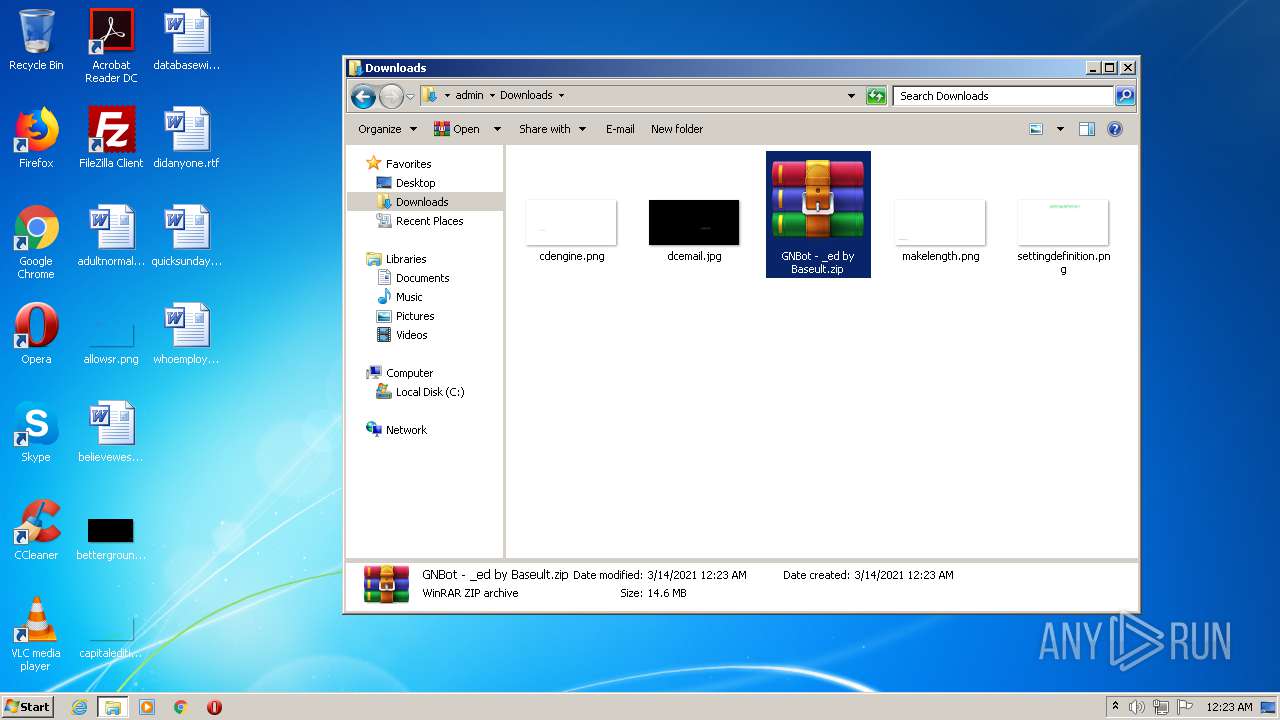Select adultnormal... document on desktop
Screen dimensions: 1280x720
[x=111, y=236]
